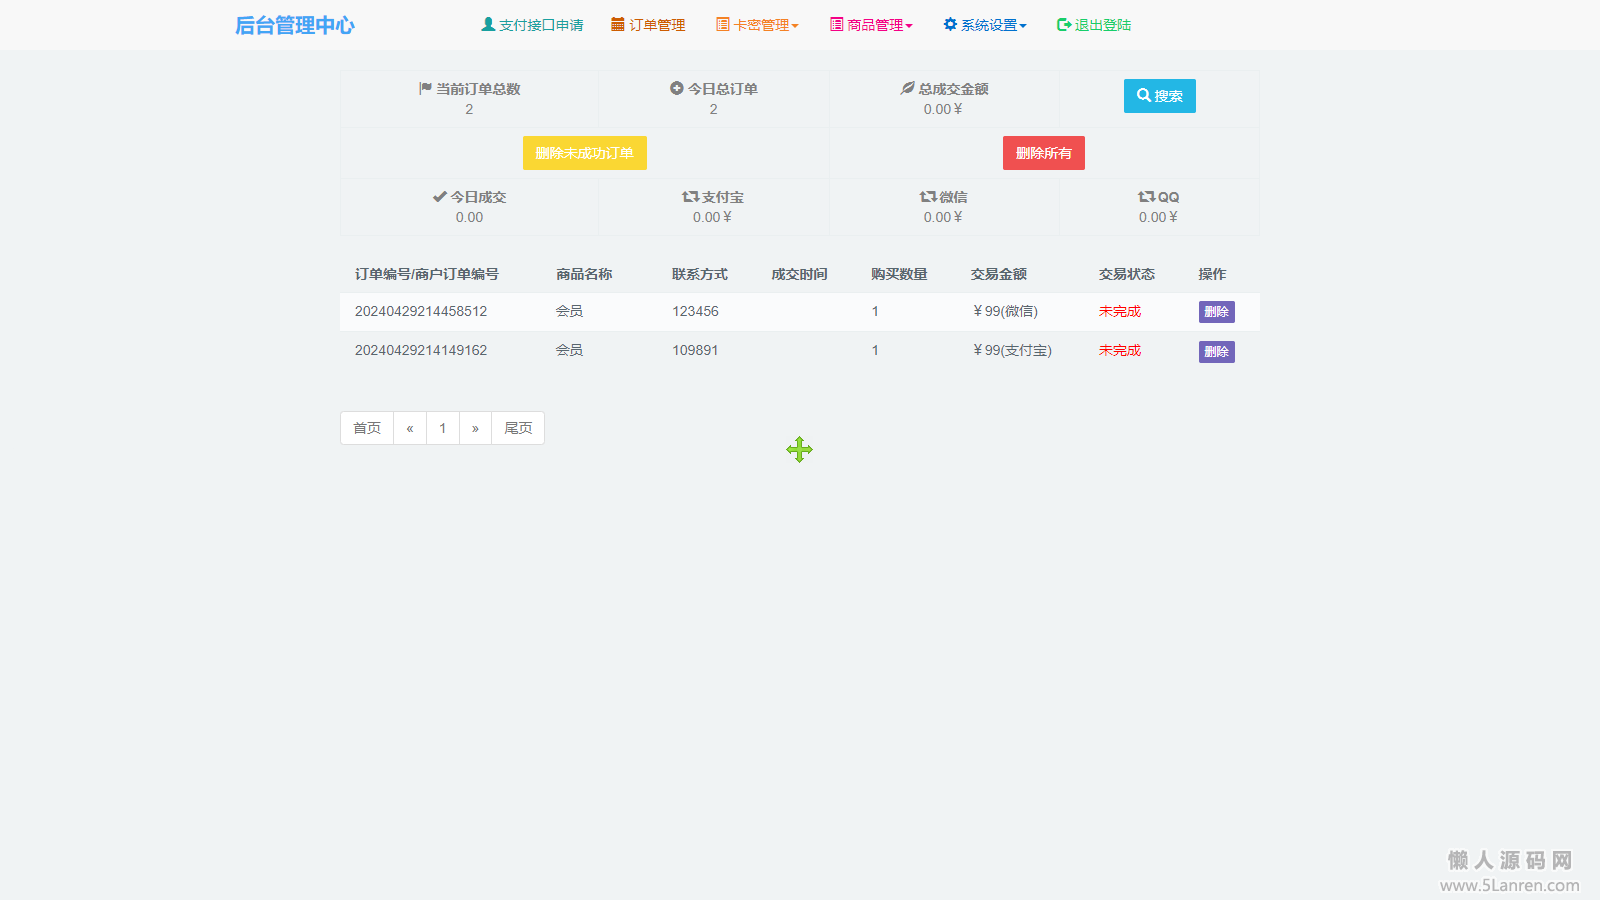Click the 商品名称 column header
The height and width of the screenshot is (900, 1600).
tap(584, 274)
